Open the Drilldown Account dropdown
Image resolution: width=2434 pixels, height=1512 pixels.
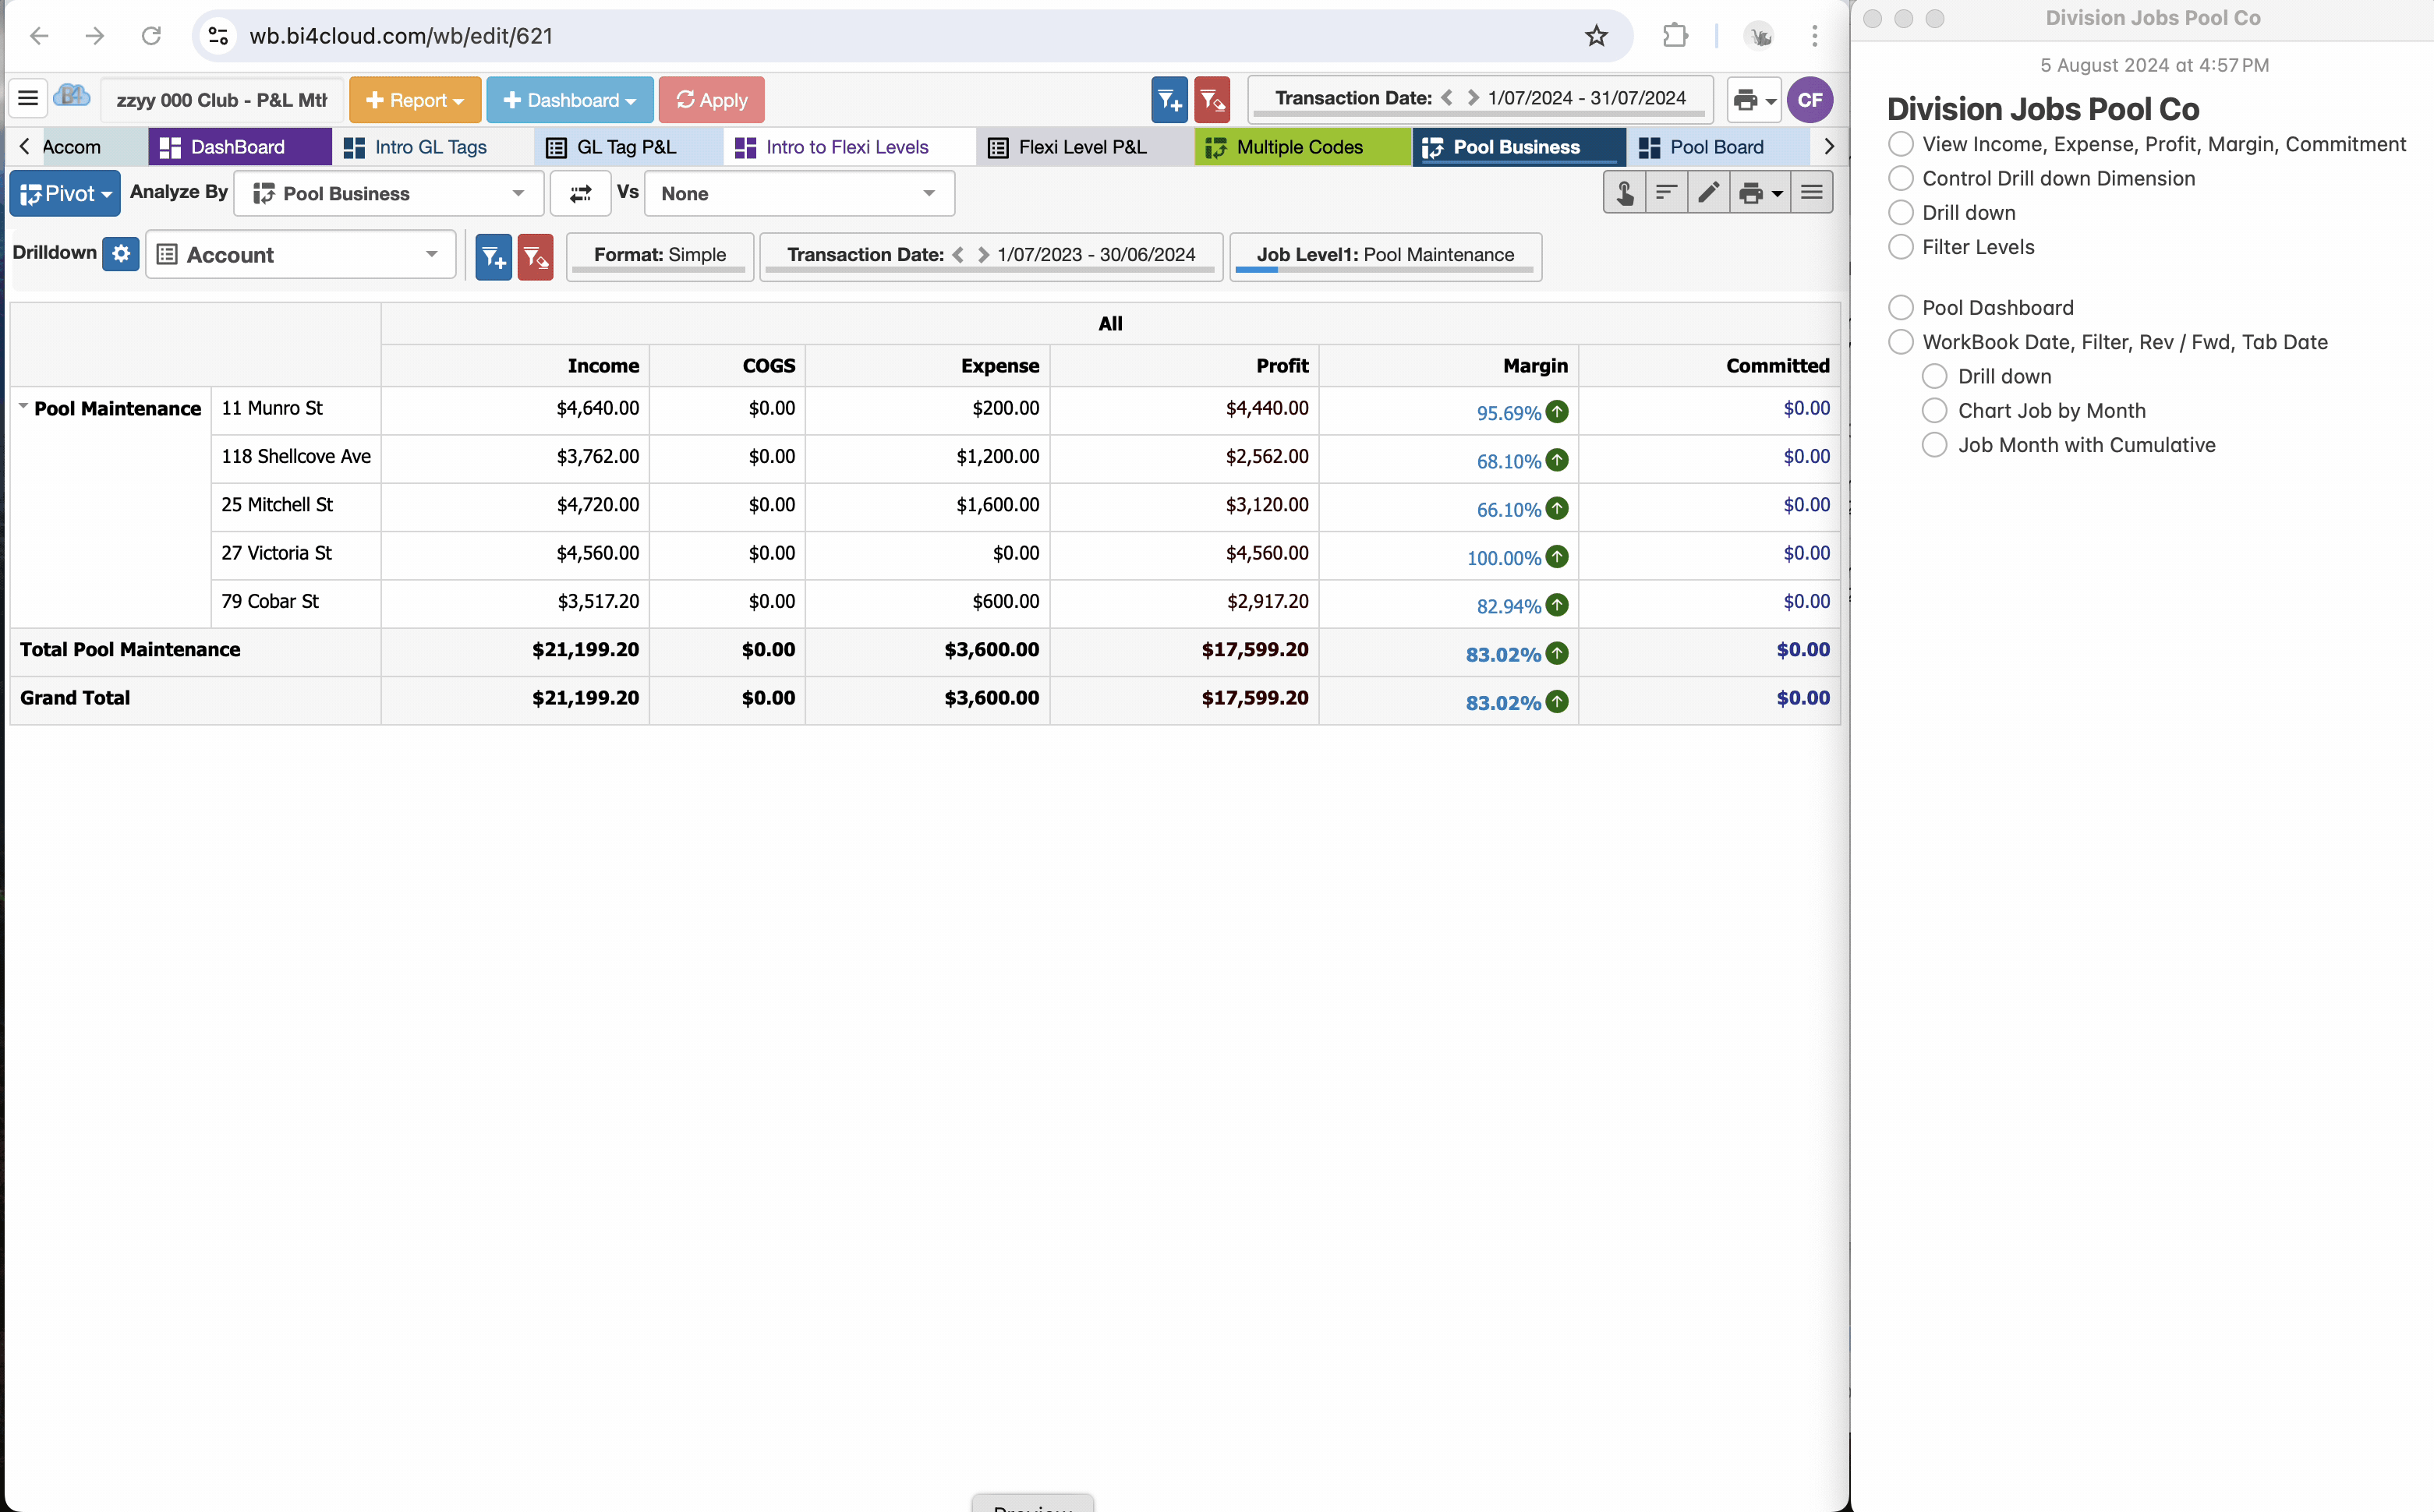pyautogui.click(x=300, y=255)
